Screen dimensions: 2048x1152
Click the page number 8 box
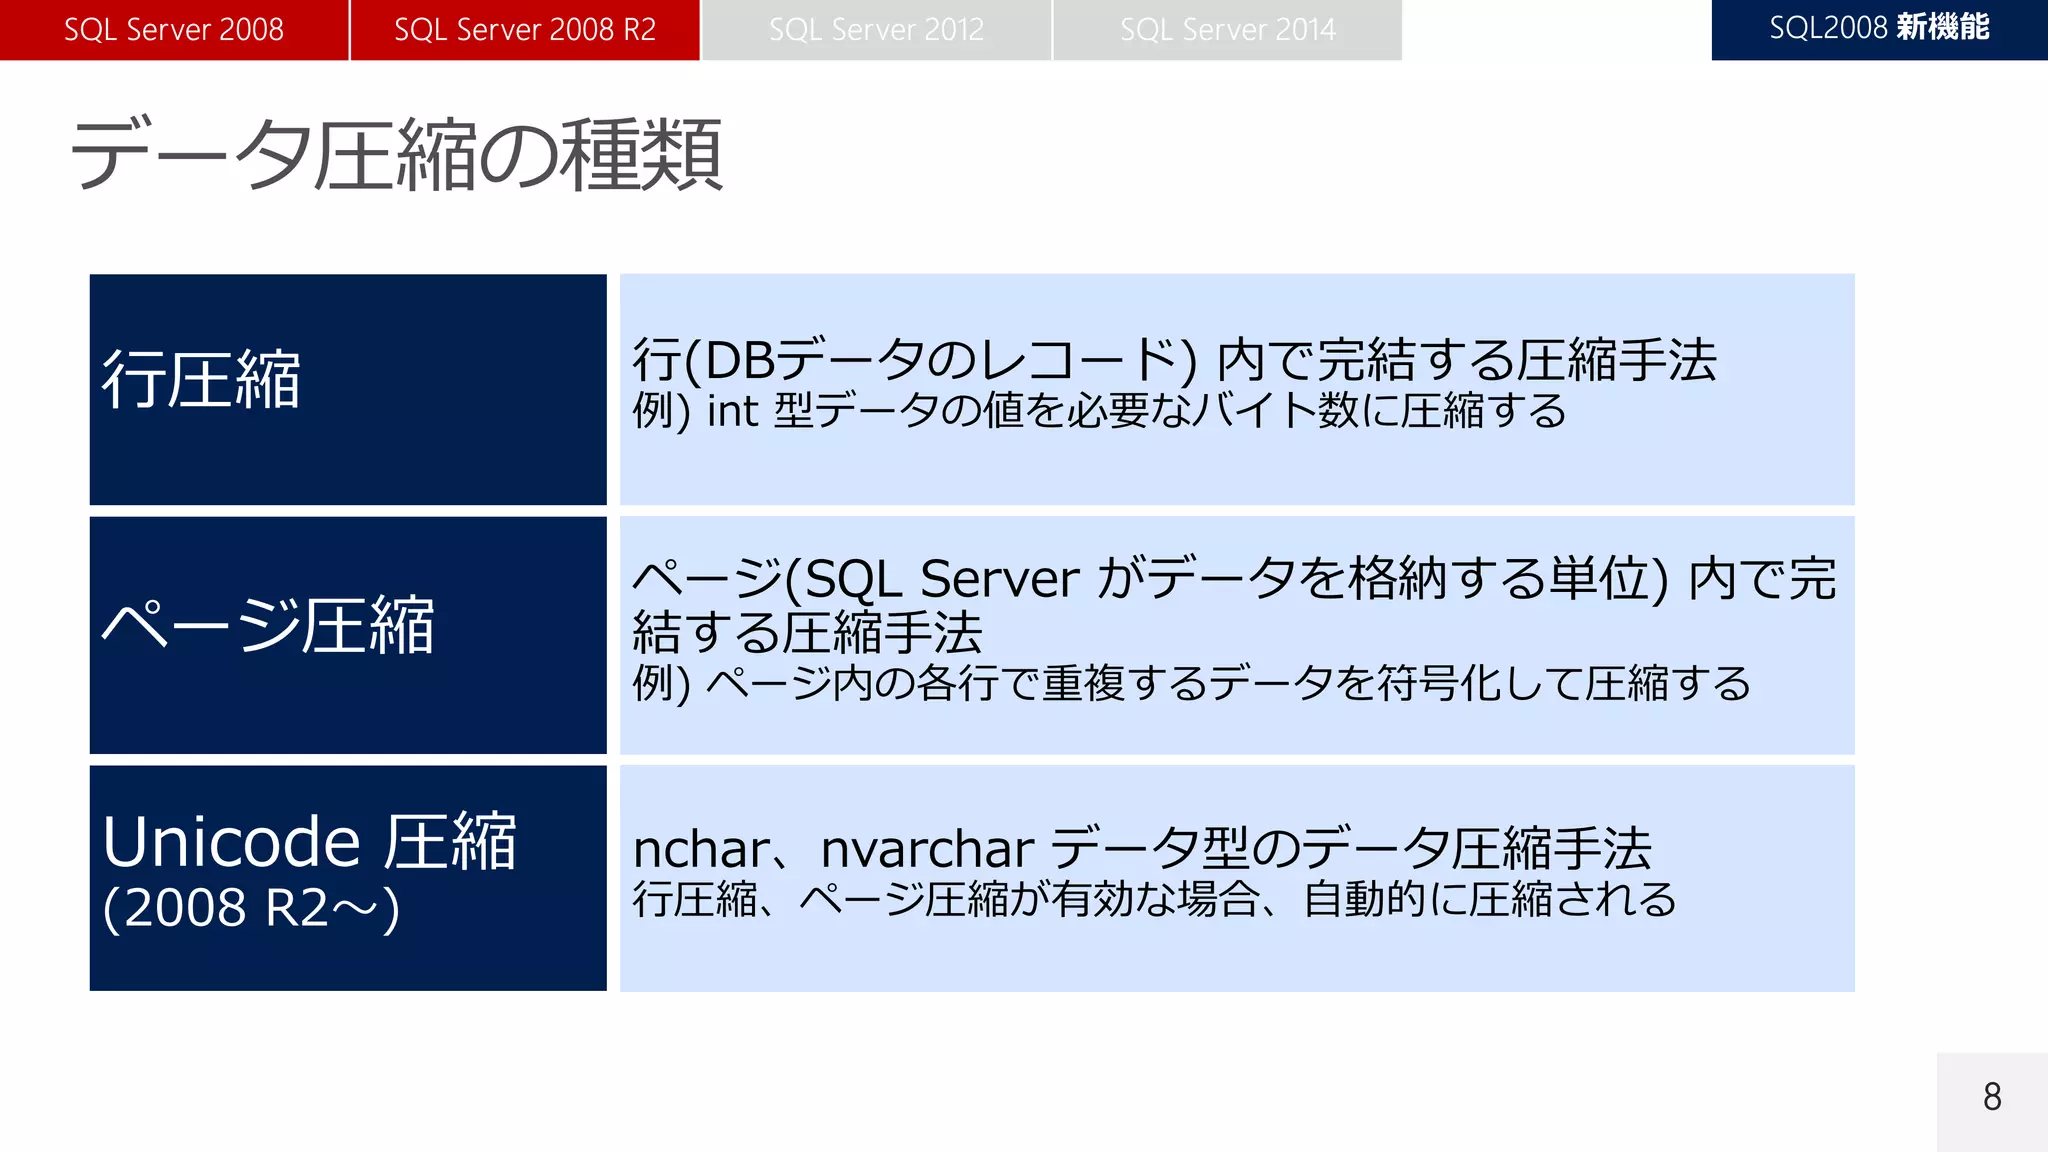(1991, 1098)
